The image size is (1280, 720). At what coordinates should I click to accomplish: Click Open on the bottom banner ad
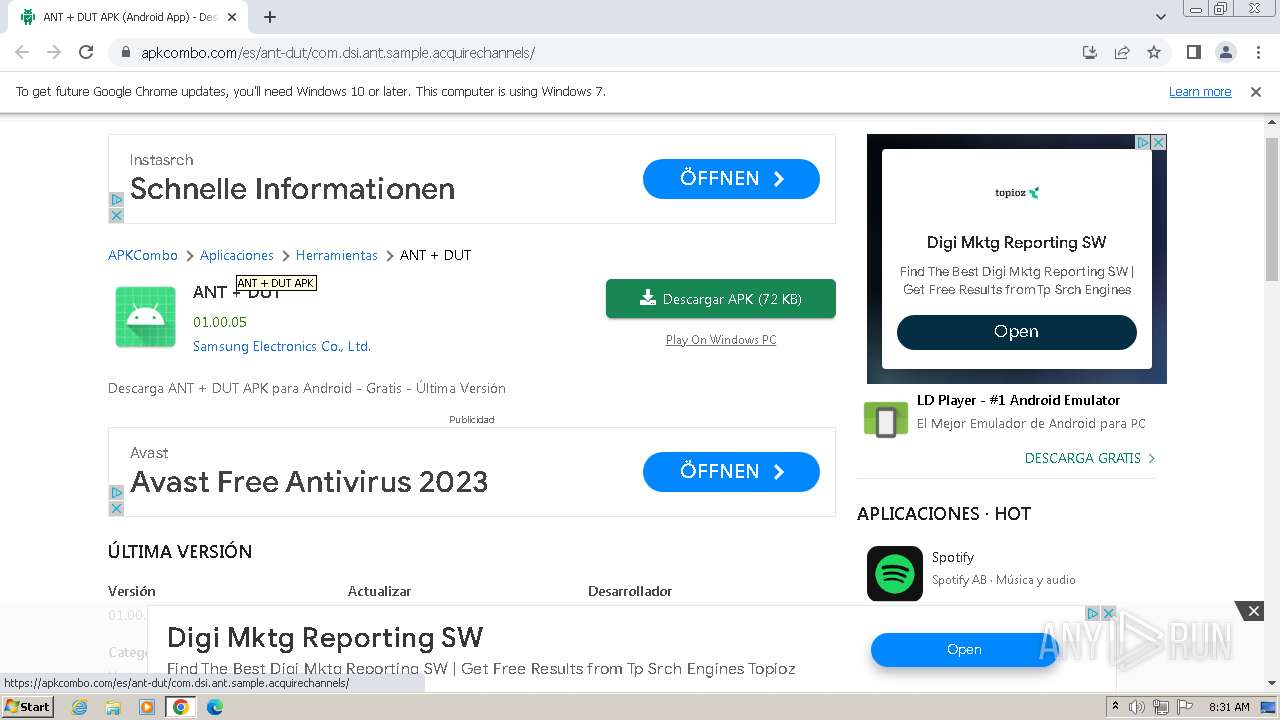[x=964, y=650]
